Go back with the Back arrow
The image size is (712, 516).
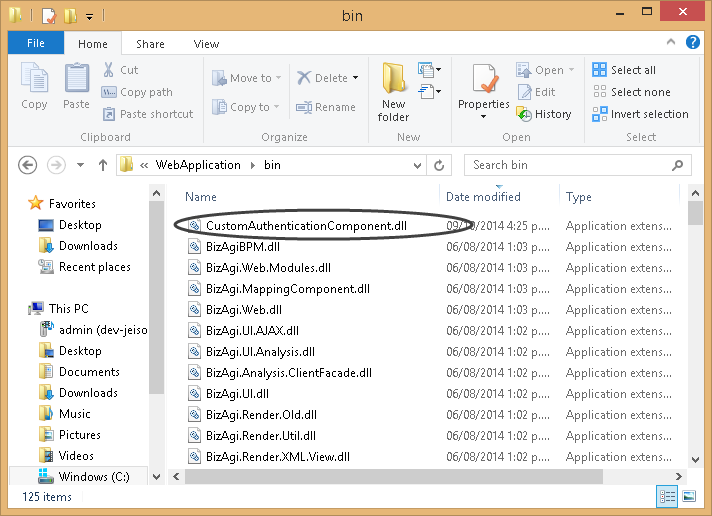coord(28,165)
